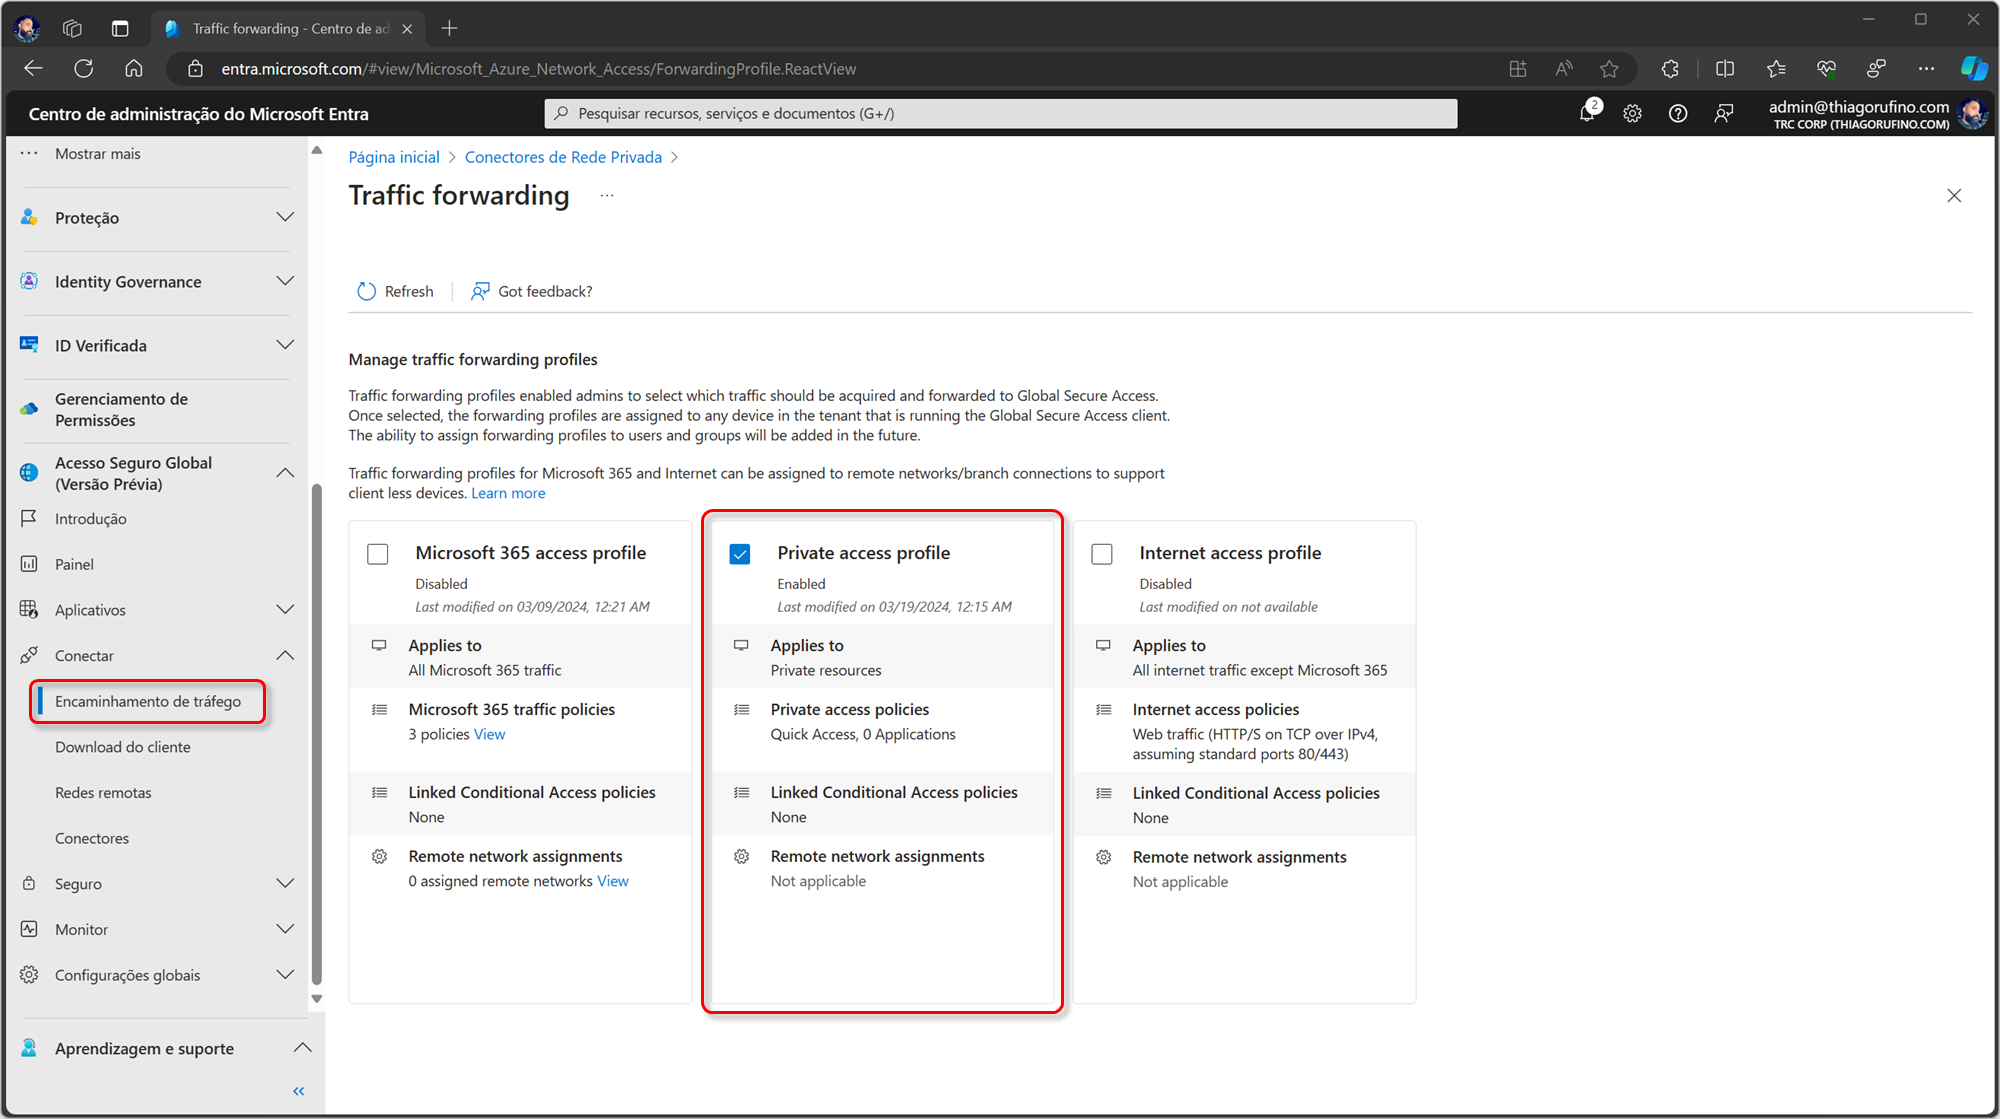Click the Refresh button

(396, 291)
